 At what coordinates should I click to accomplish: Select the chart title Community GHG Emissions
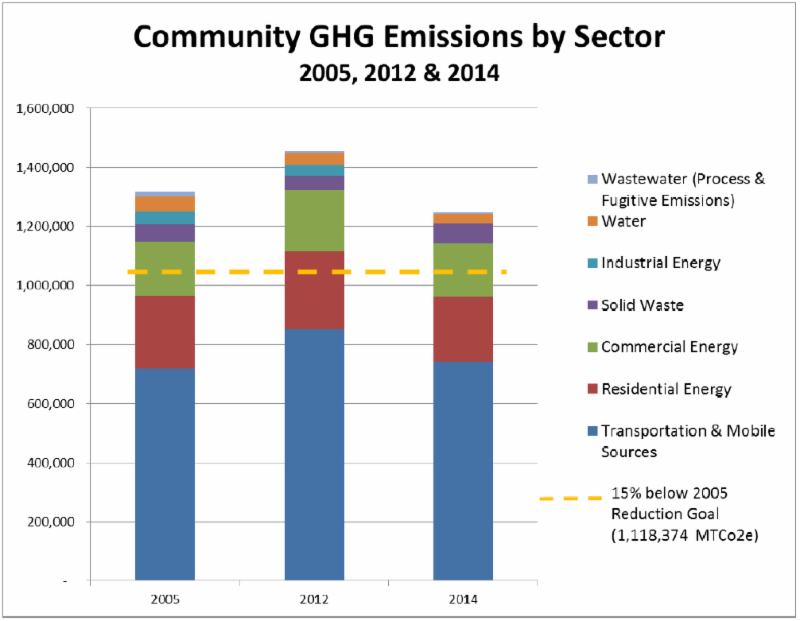(x=399, y=37)
